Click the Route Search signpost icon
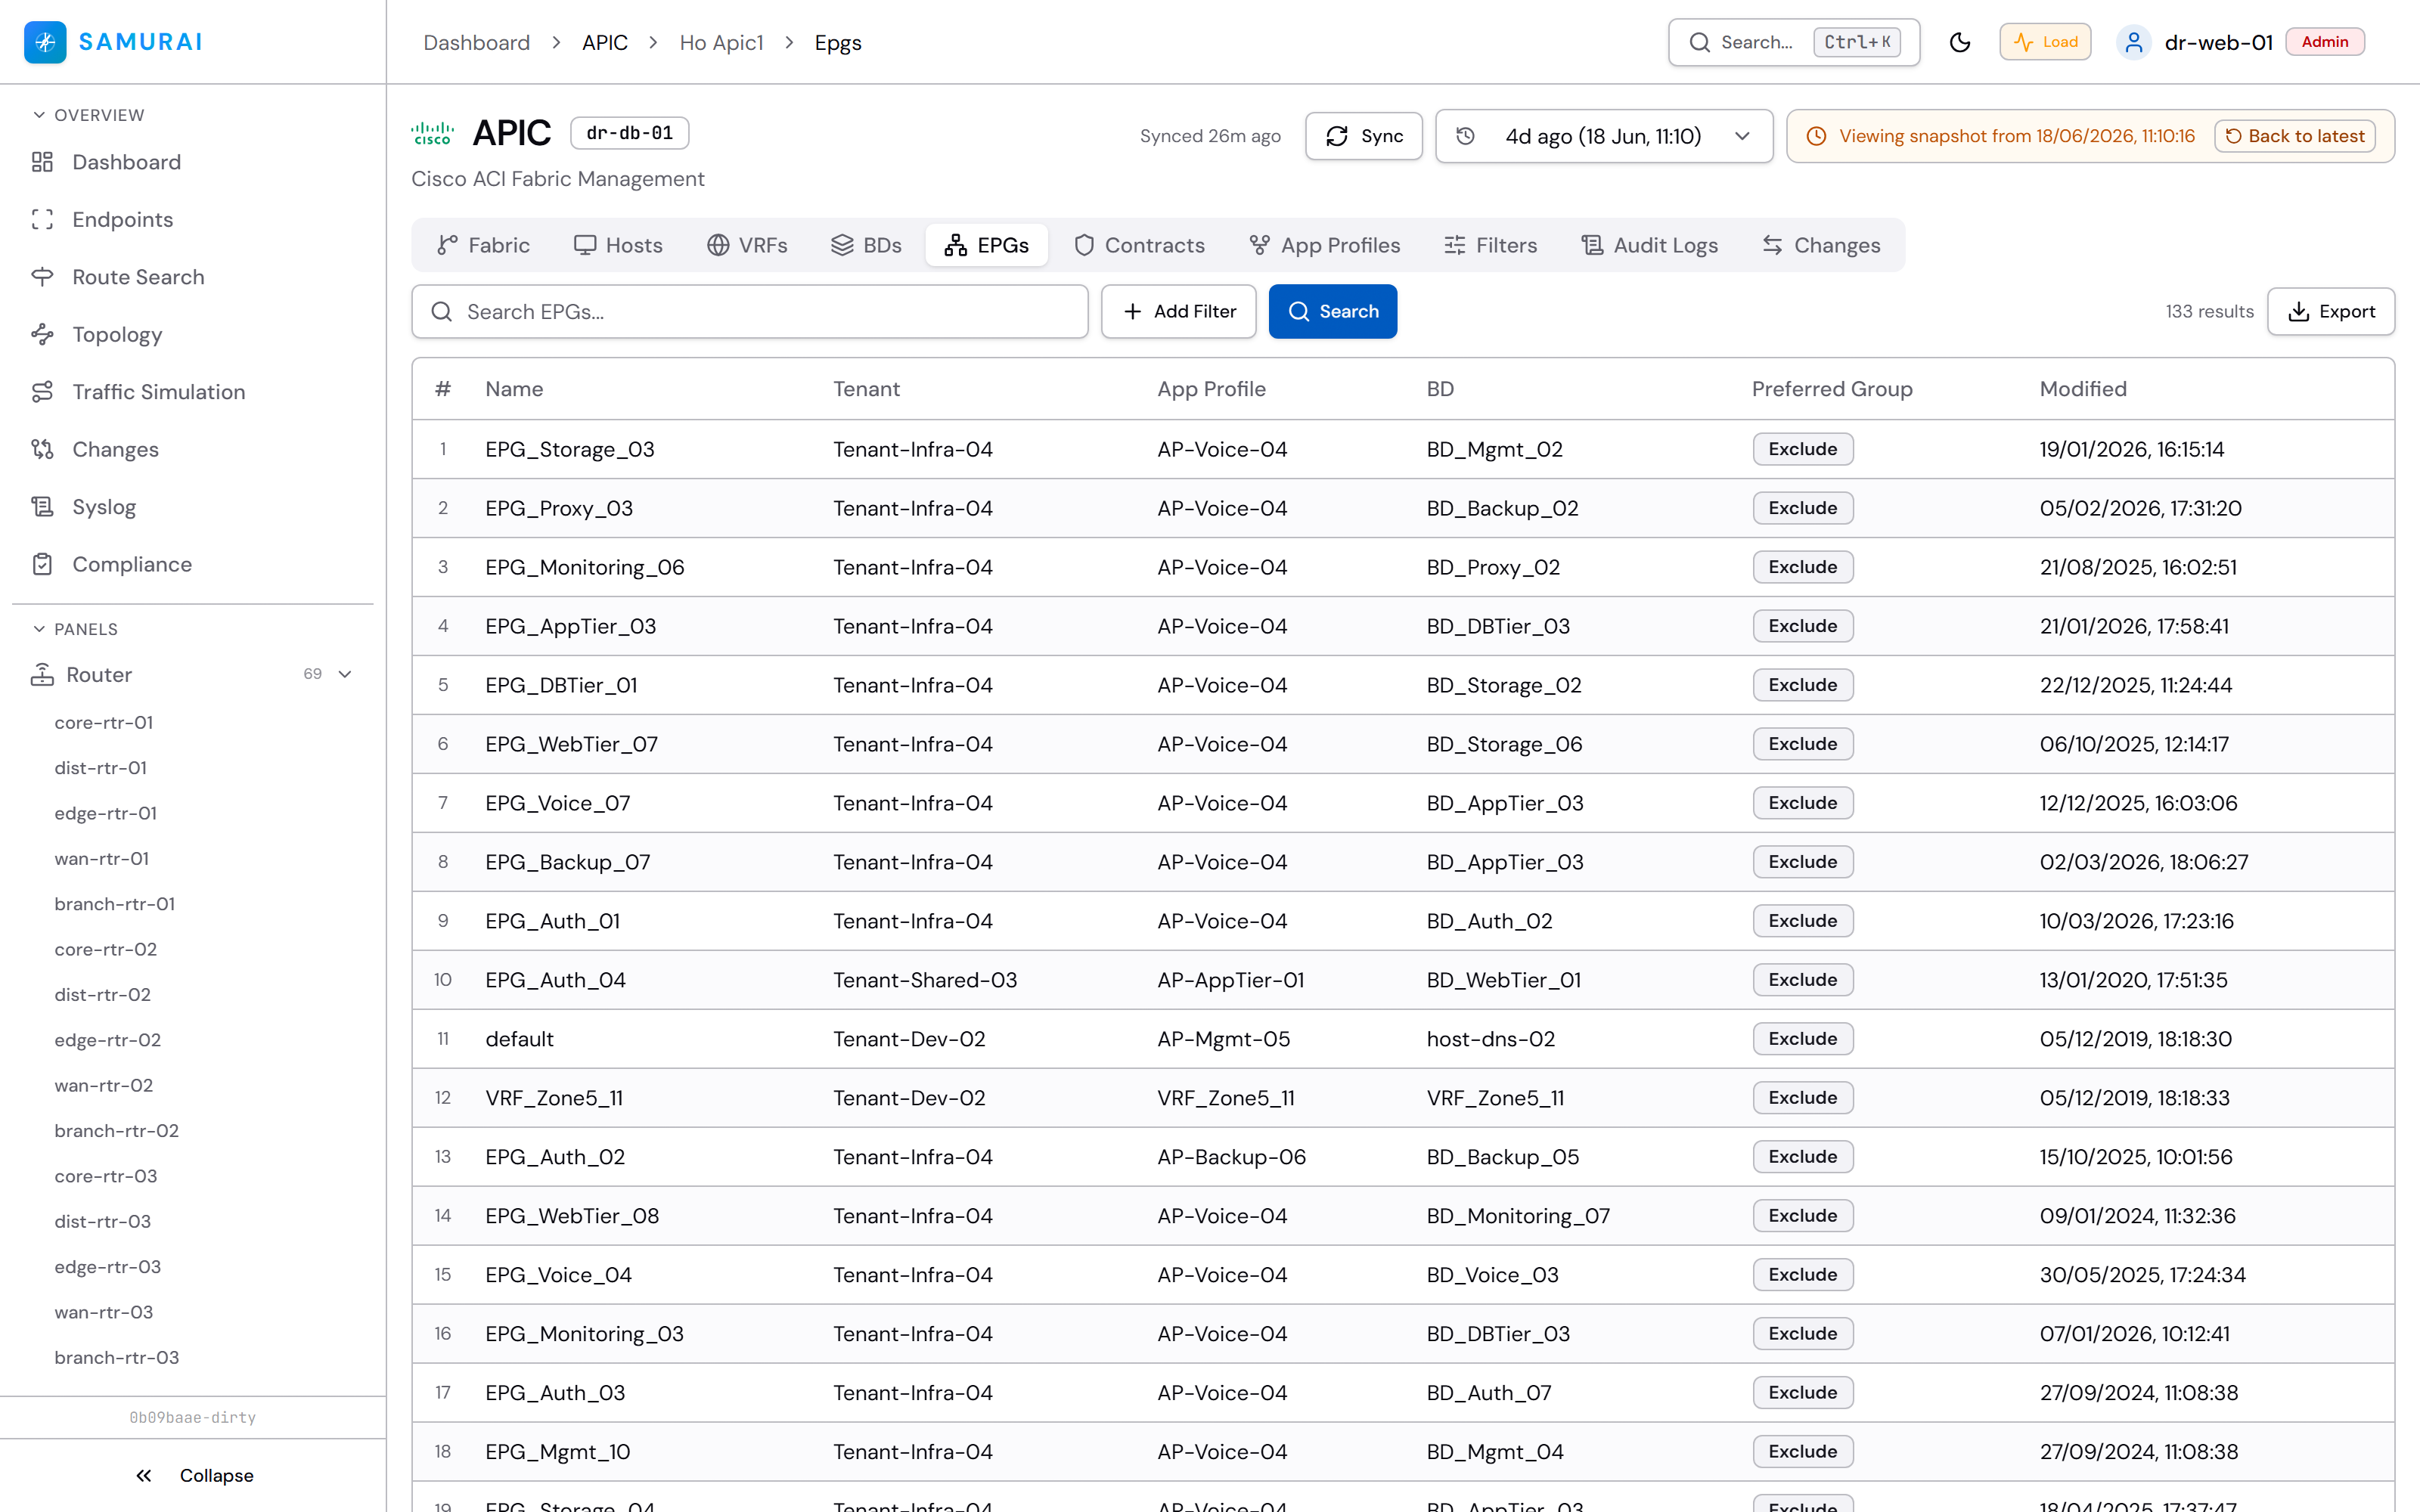This screenshot has width=2420, height=1512. 42,277
